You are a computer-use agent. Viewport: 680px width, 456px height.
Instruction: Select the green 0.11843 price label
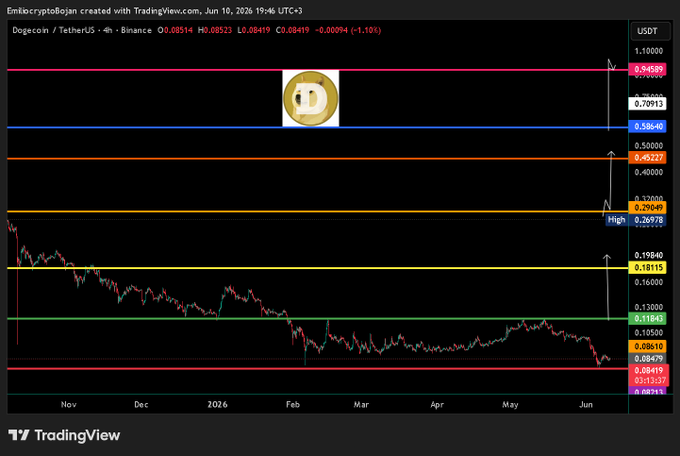[x=647, y=319]
